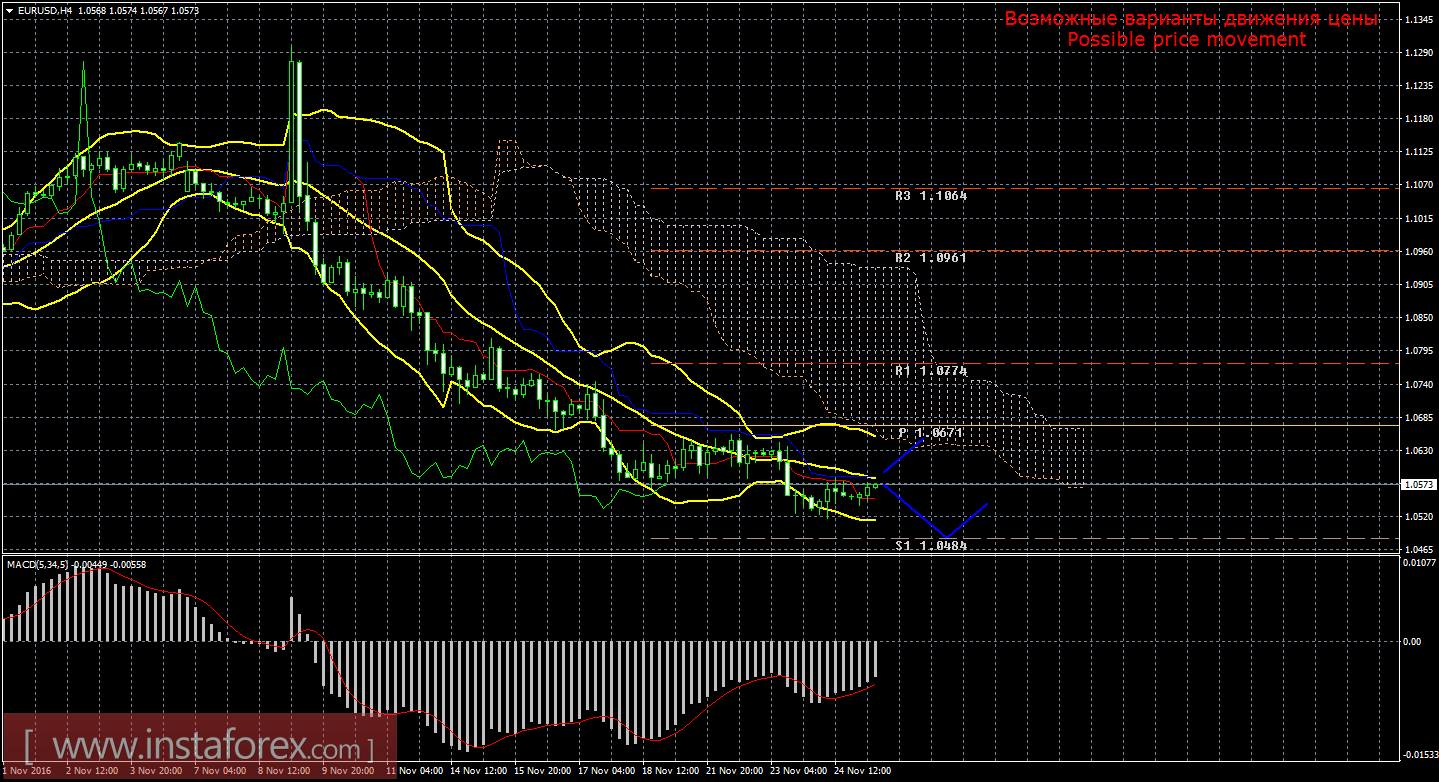Click the '24 Nov 12:00' time axis label
1439x782 pixels.
click(861, 771)
